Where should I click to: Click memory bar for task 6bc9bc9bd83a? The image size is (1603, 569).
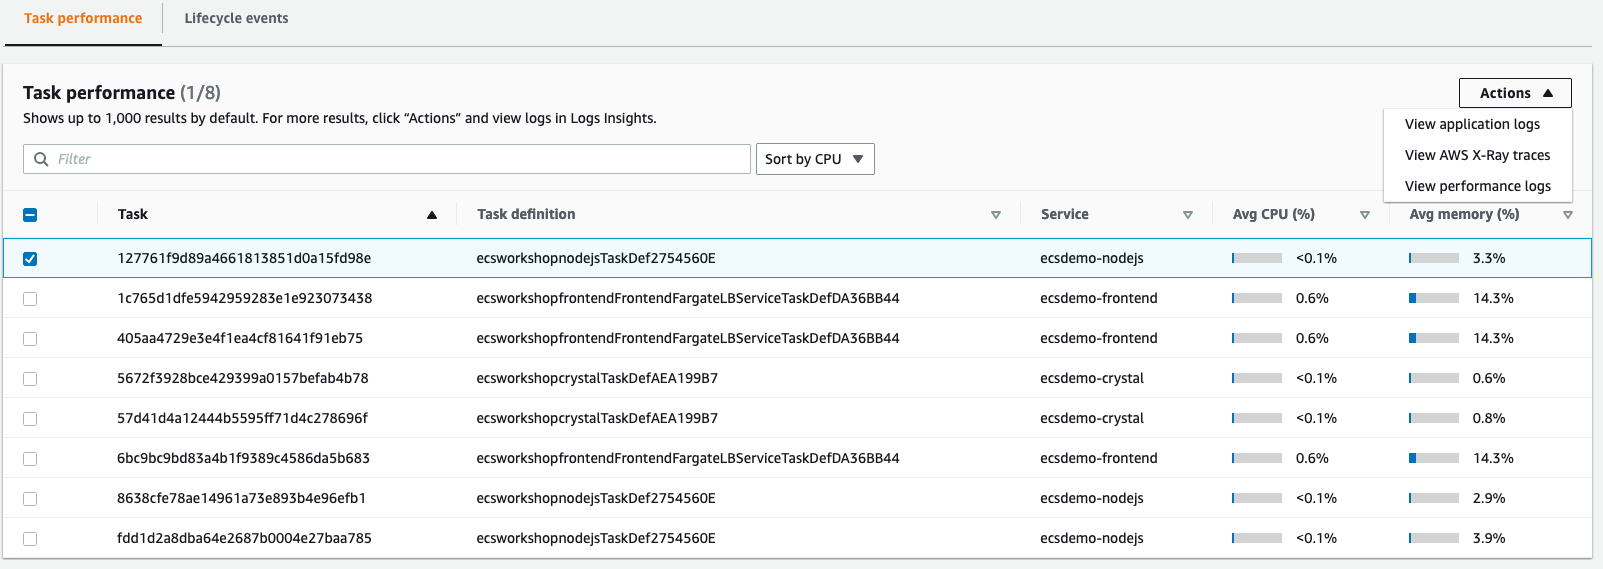(x=1434, y=458)
